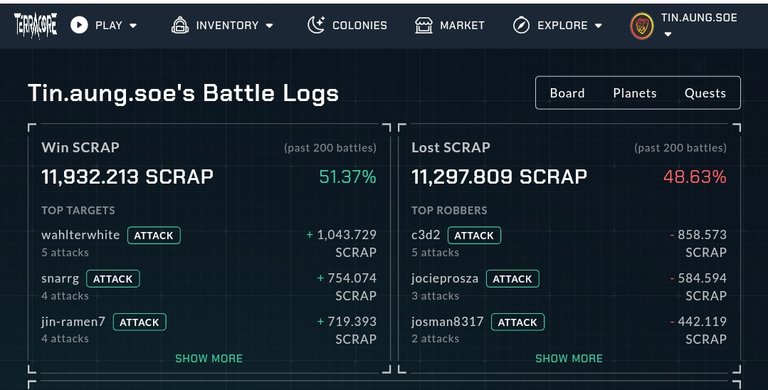The height and width of the screenshot is (390, 768).
Task: Click the Explore compass icon
Action: tap(521, 25)
